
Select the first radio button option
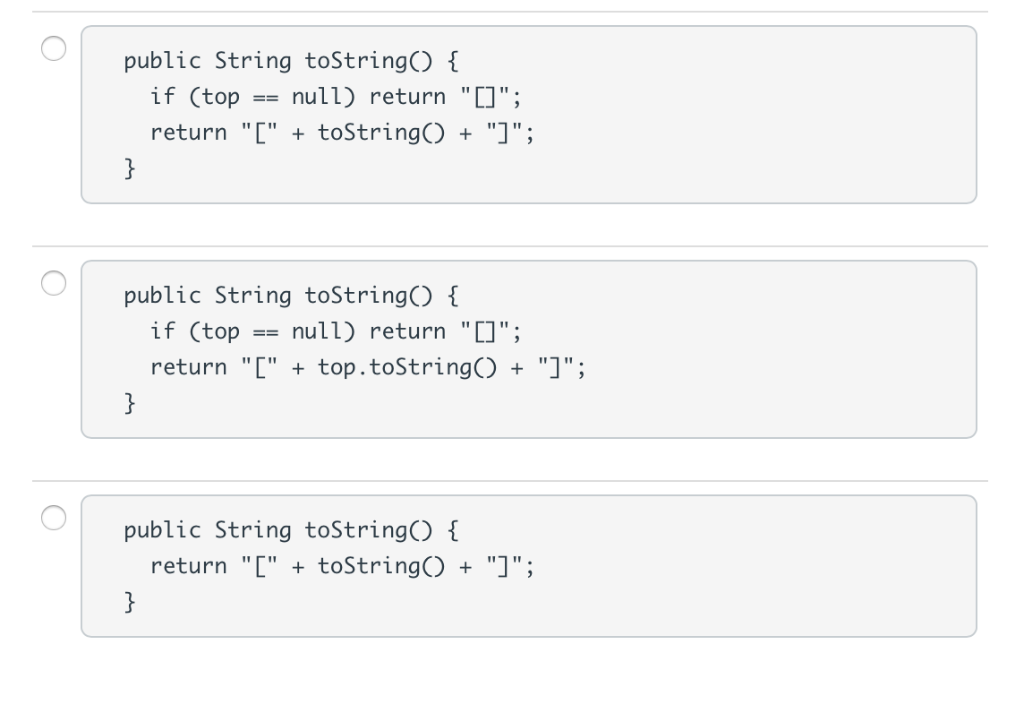(53, 47)
